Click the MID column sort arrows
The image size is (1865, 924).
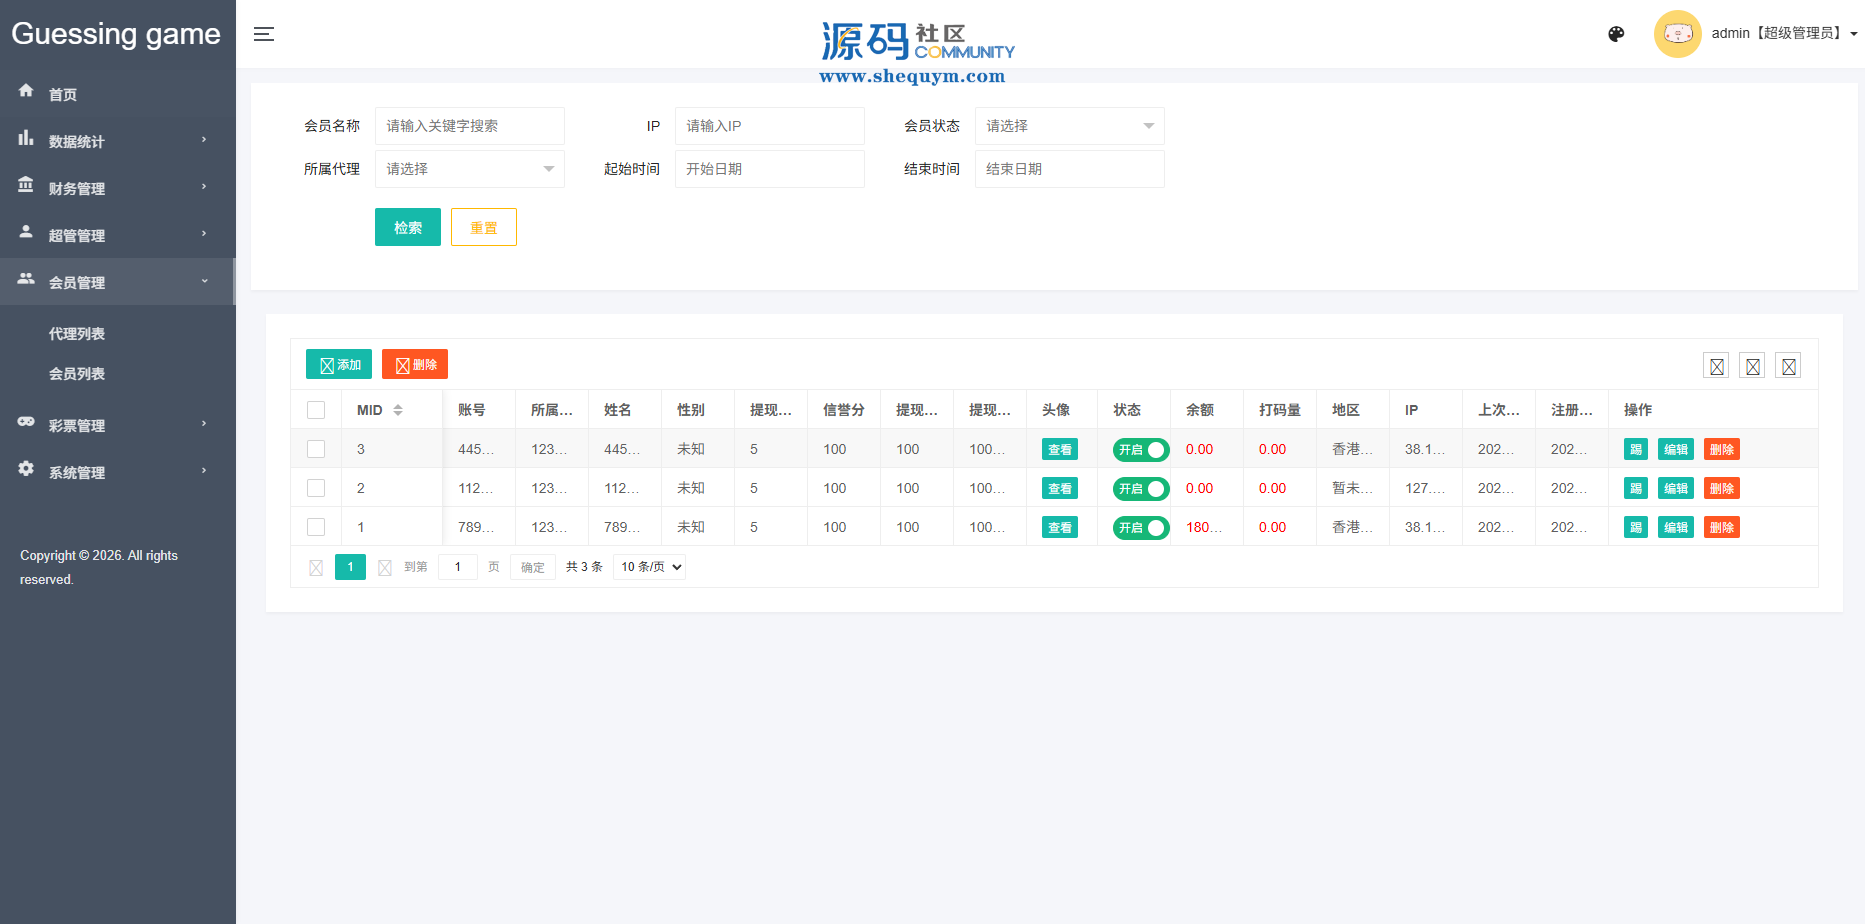coord(398,410)
